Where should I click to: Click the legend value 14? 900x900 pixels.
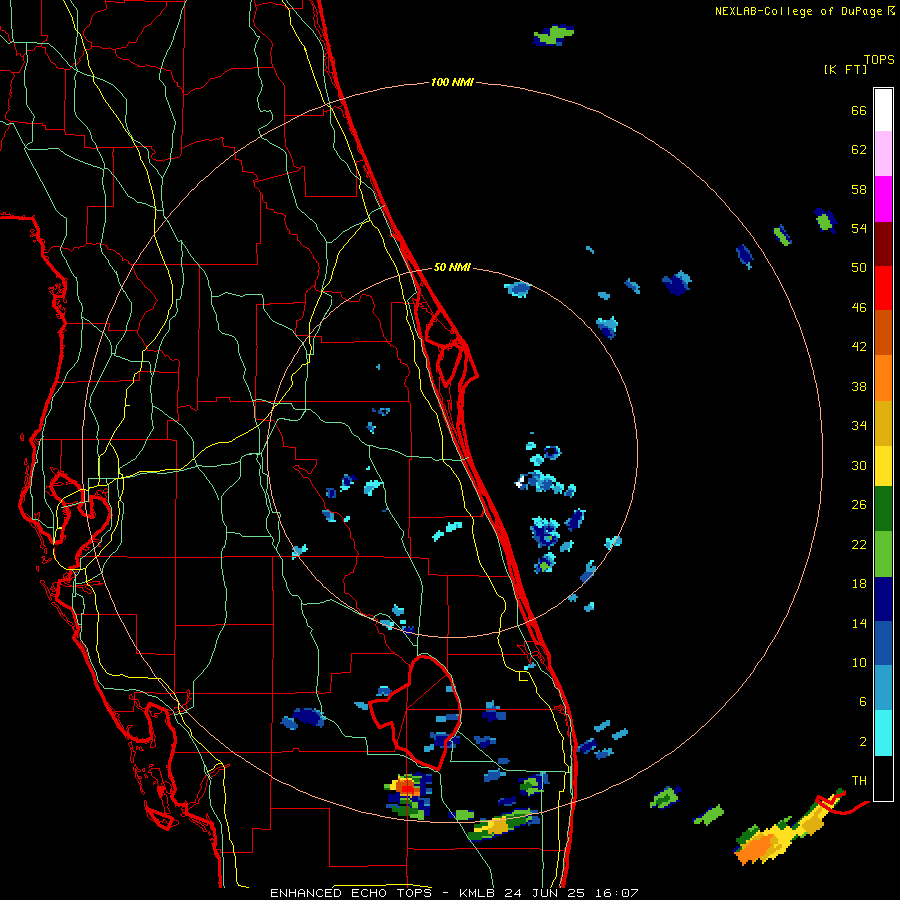click(859, 623)
